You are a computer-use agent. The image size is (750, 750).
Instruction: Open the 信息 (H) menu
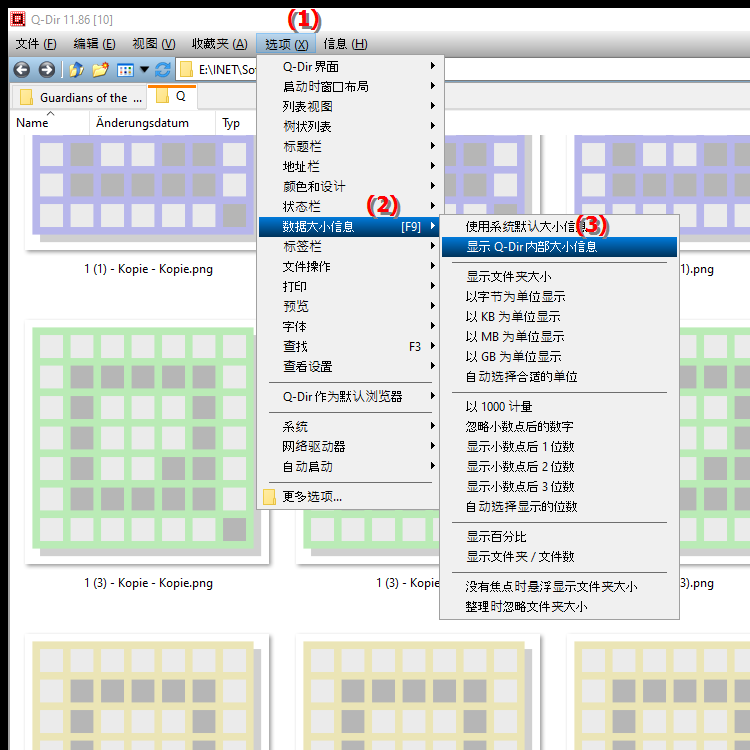(345, 44)
